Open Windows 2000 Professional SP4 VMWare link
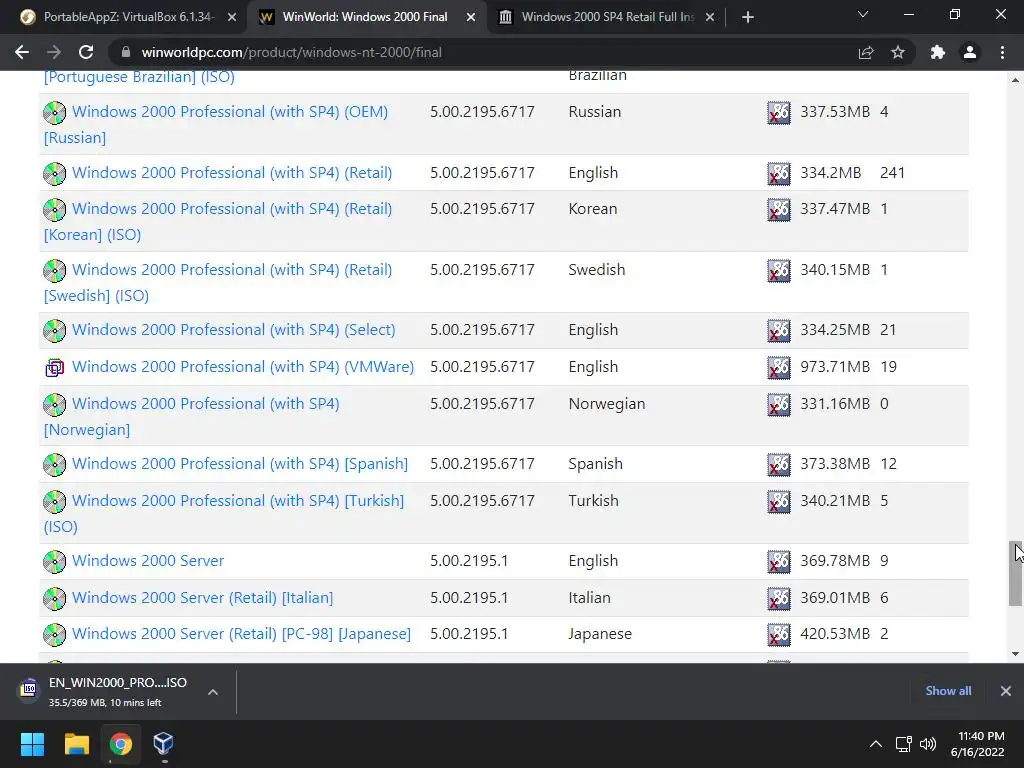This screenshot has height=768, width=1024. click(x=243, y=366)
